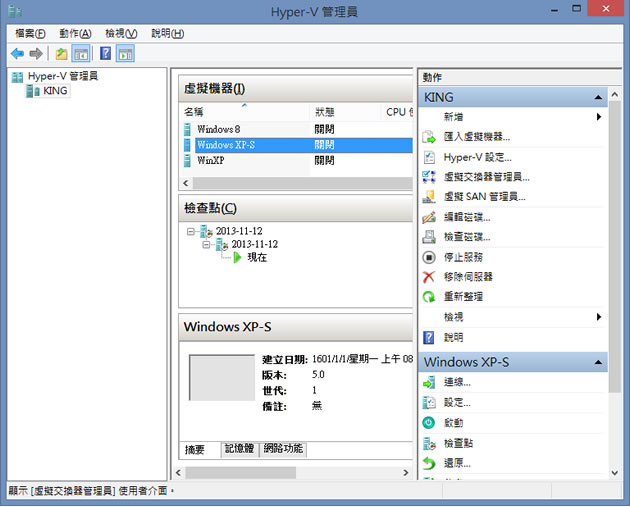Click 設定 settings icon for Windows XP-S

(x=429, y=402)
